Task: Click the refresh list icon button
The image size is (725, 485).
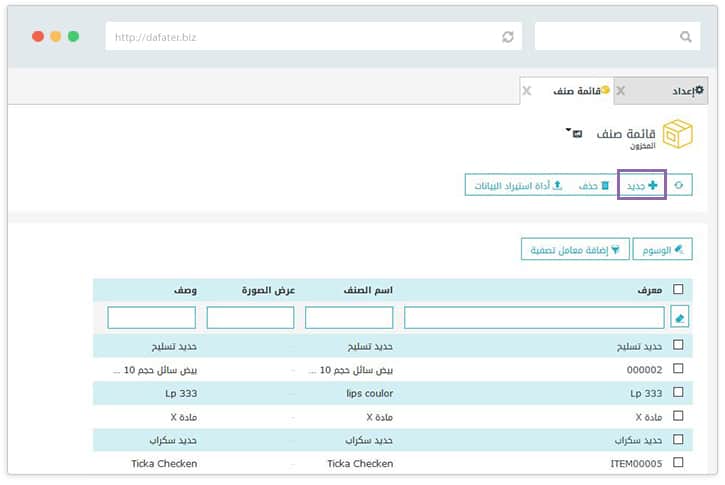Action: 680,185
